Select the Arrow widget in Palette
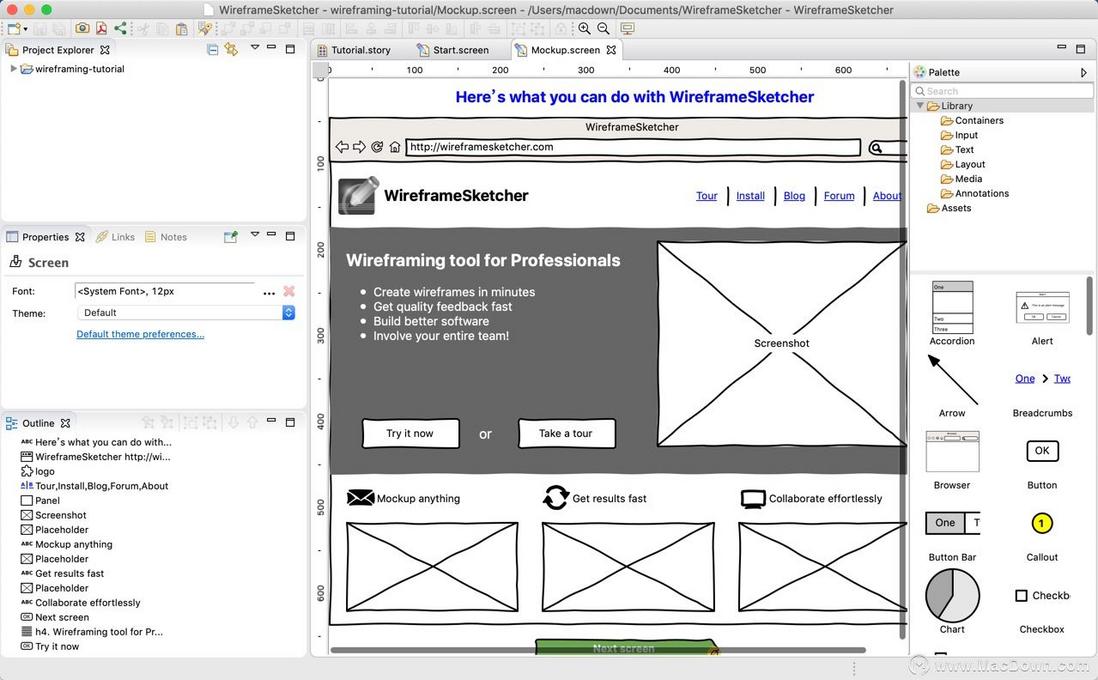The image size is (1098, 680). [x=952, y=386]
